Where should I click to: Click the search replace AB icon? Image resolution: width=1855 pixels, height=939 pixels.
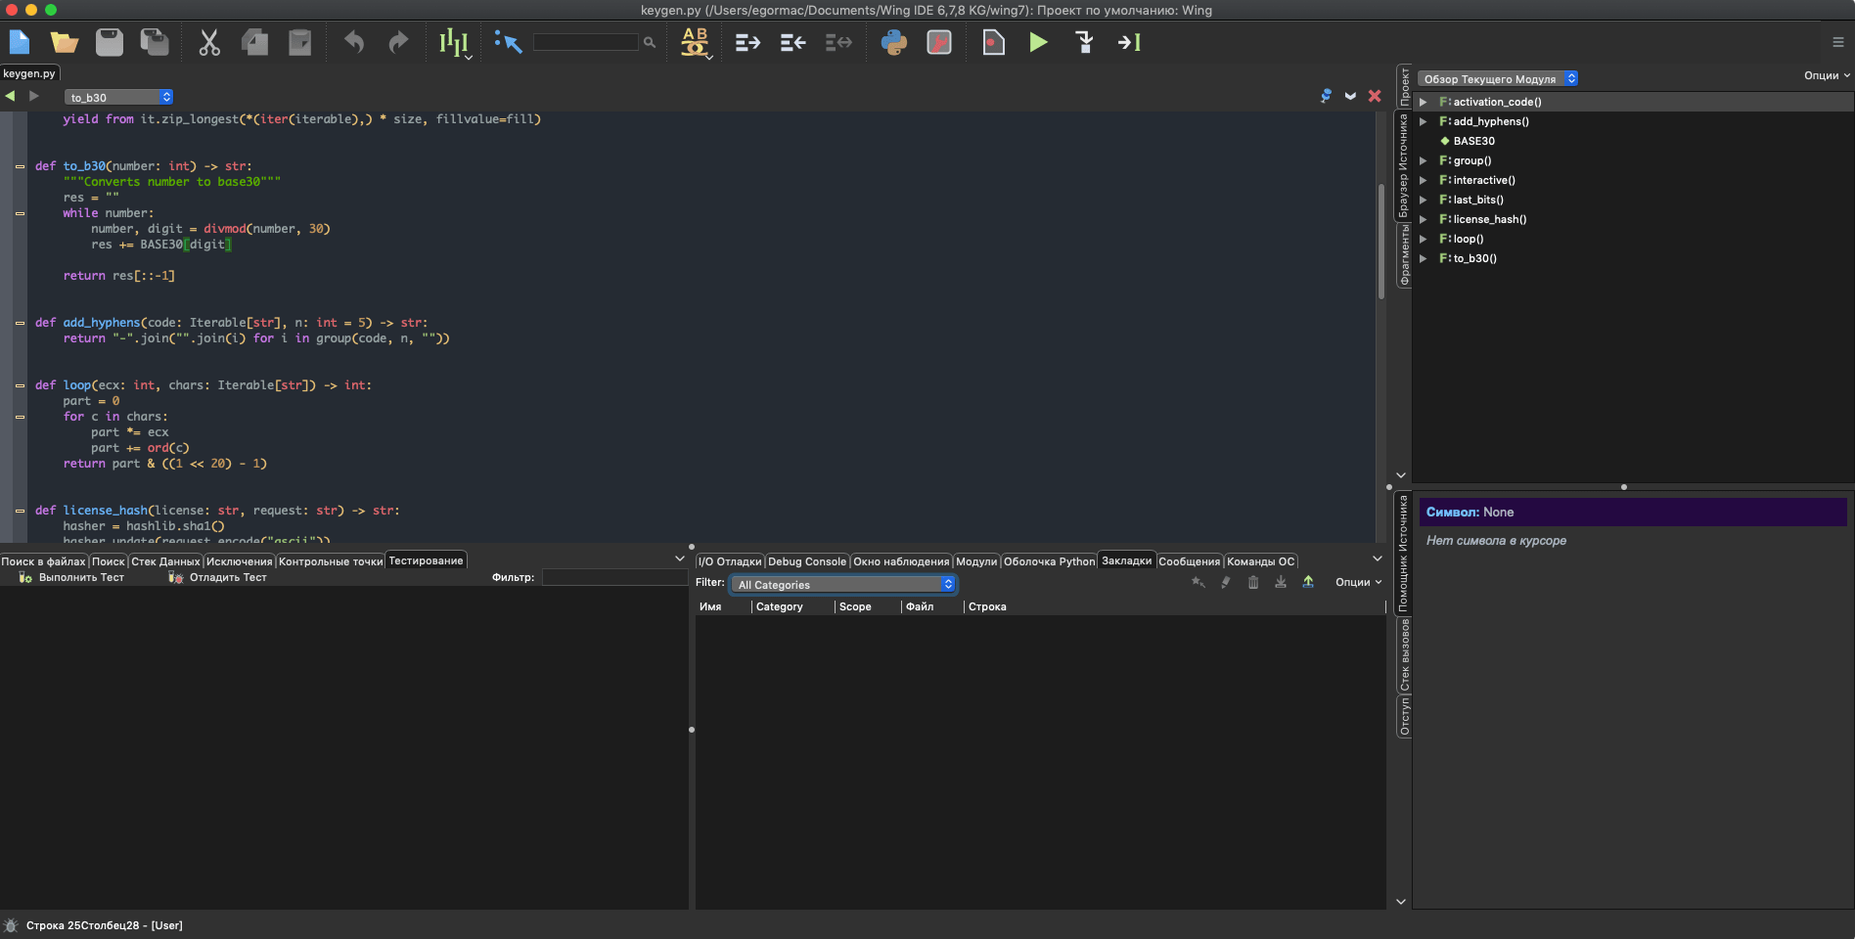[x=695, y=42]
